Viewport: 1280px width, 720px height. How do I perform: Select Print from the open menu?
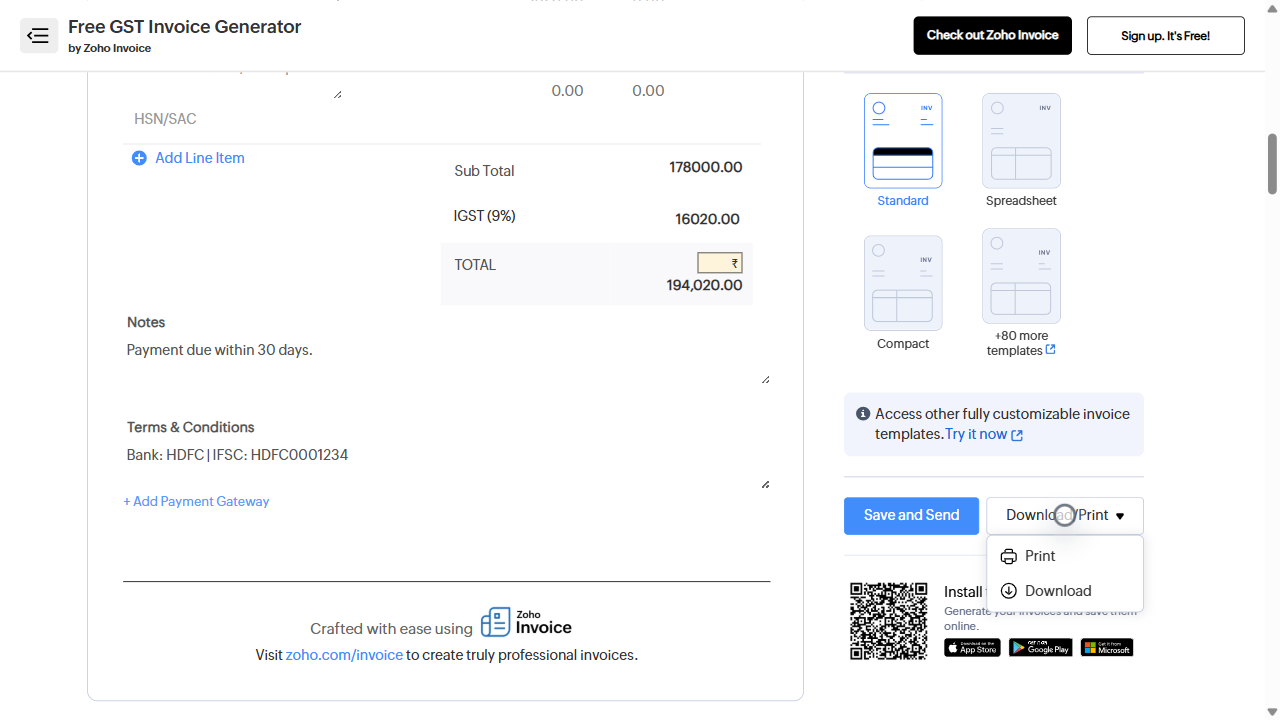[x=1039, y=556]
